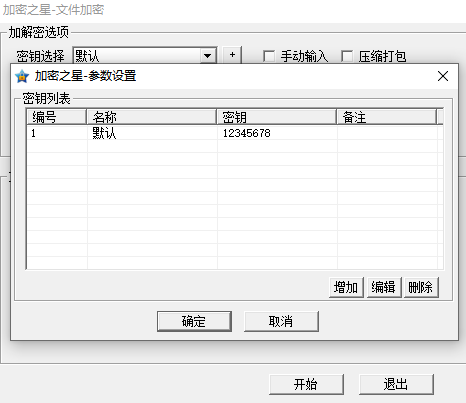Click the 默认 combo box field
This screenshot has height=403, width=466.
145,55
